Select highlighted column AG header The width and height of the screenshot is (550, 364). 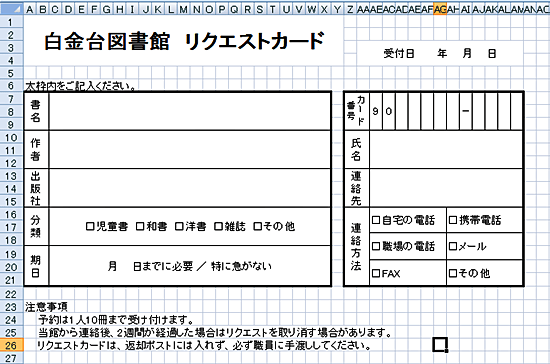point(440,9)
